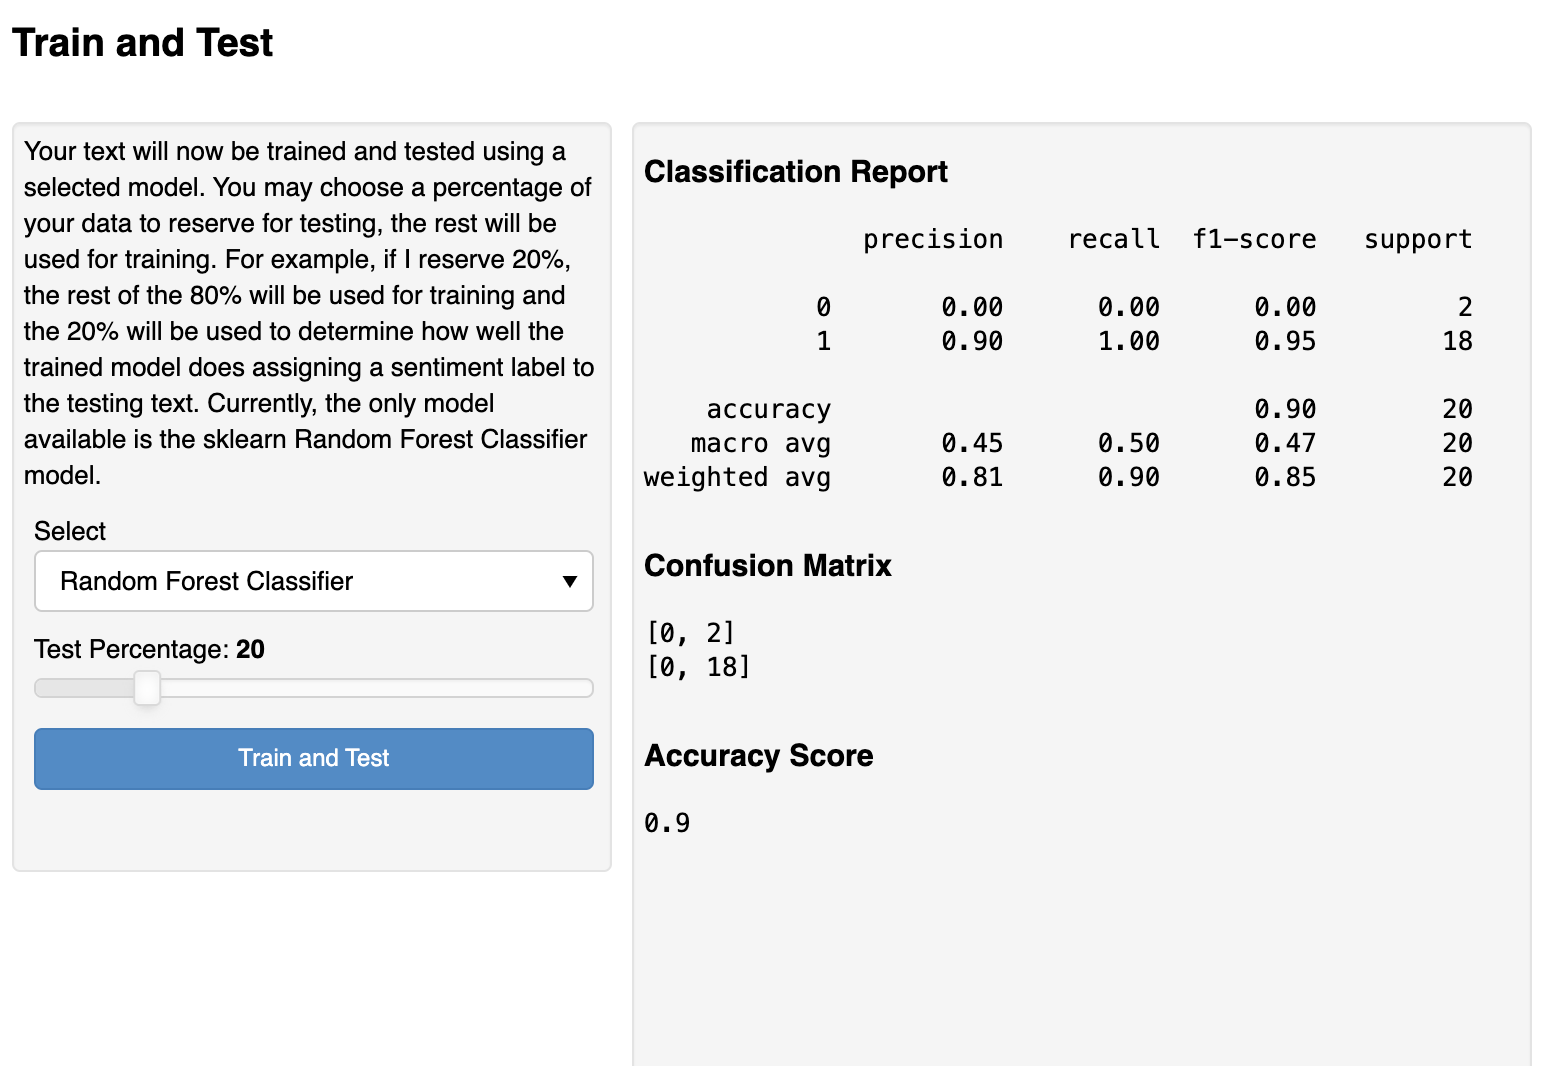This screenshot has height=1066, width=1554.
Task: Click the f1-score column header
Action: click(1254, 240)
